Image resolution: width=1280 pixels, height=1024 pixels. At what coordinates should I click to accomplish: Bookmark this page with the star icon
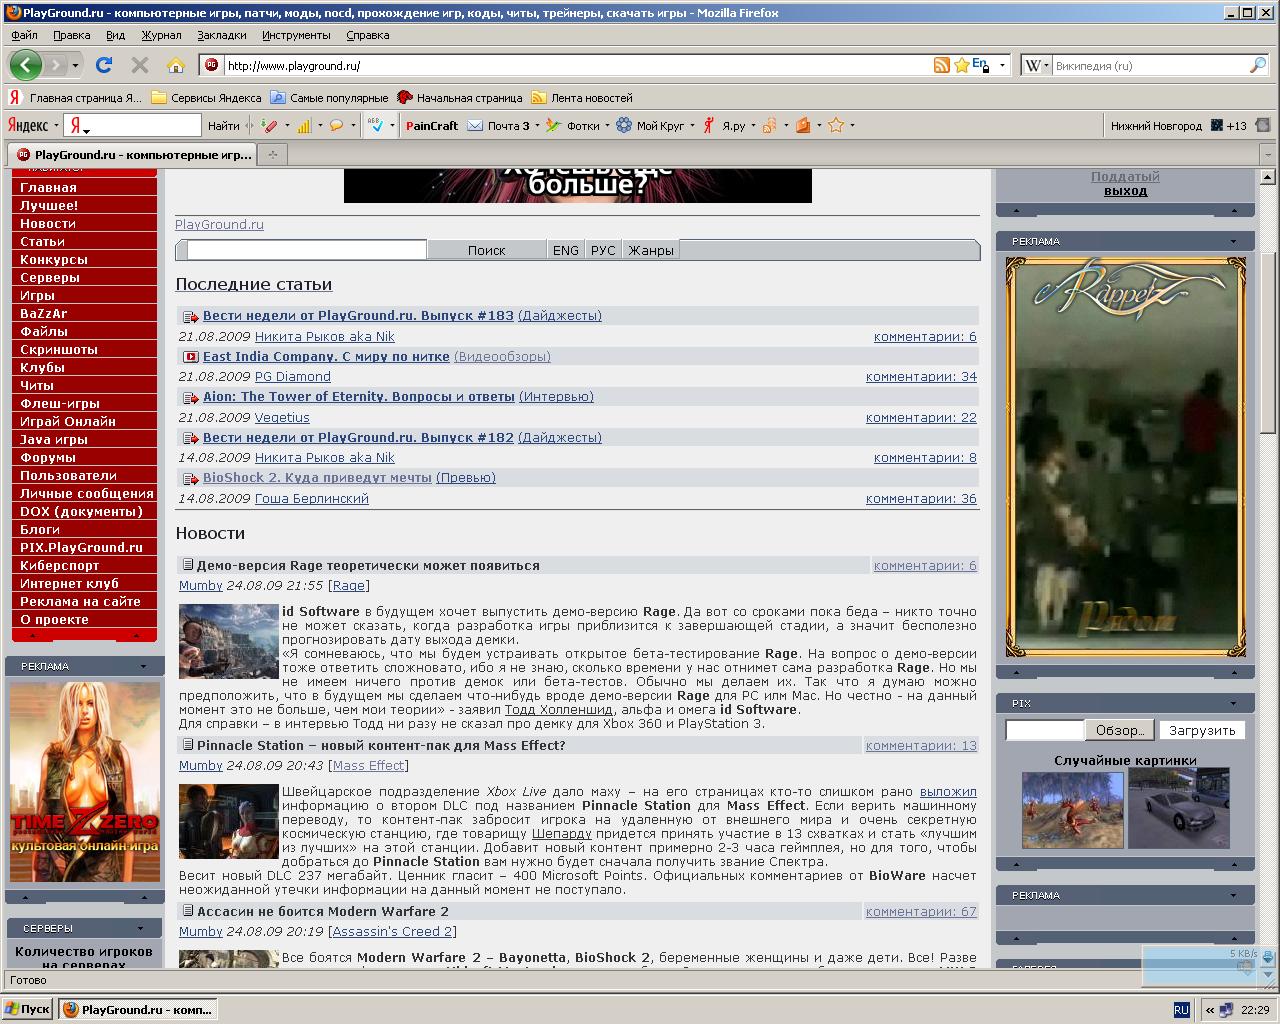961,65
